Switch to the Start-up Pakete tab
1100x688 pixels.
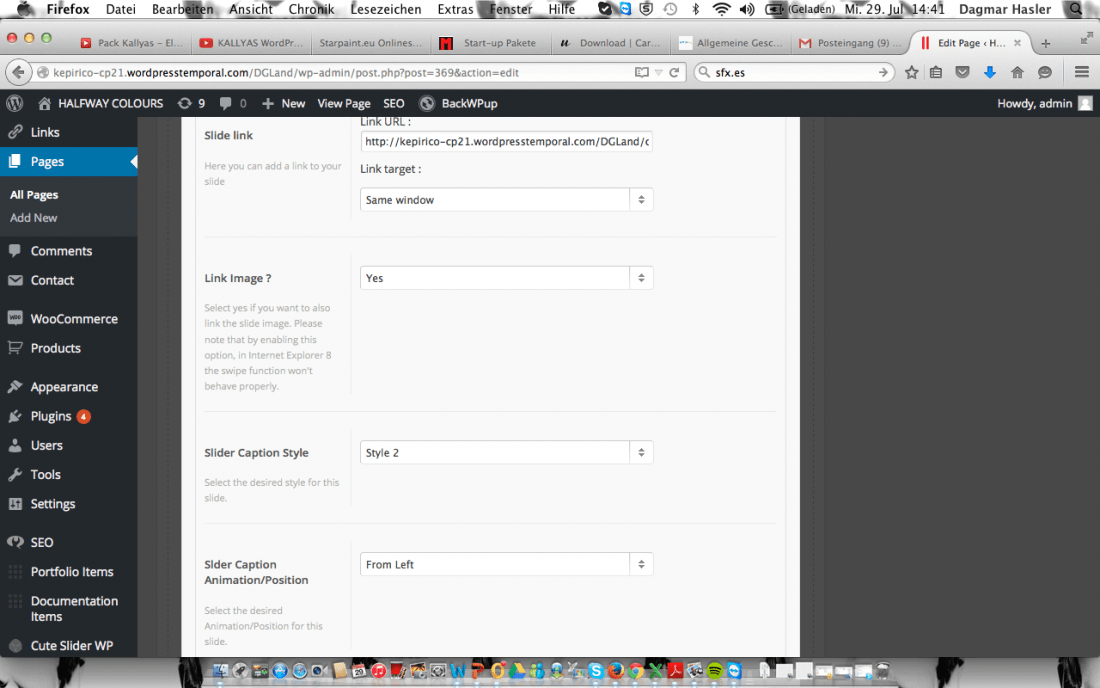489,43
